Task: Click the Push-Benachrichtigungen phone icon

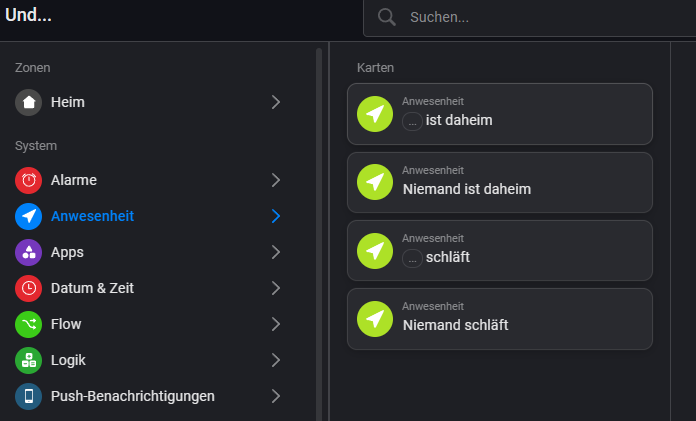Action: [x=29, y=396]
